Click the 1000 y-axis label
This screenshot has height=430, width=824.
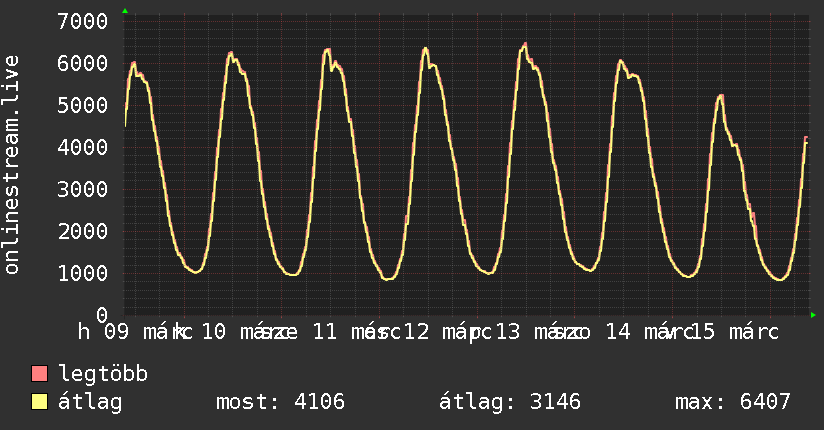(83, 273)
